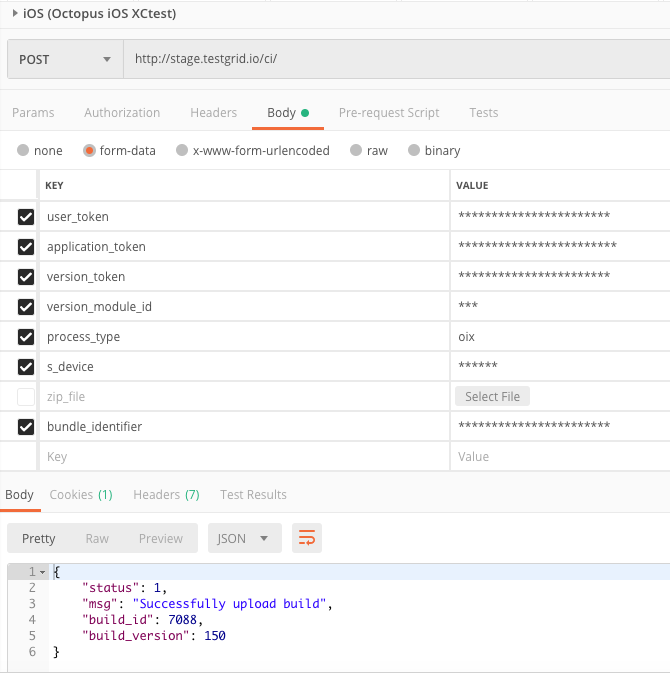Open the response Cookies (1) tab
The height and width of the screenshot is (673, 670).
81,495
